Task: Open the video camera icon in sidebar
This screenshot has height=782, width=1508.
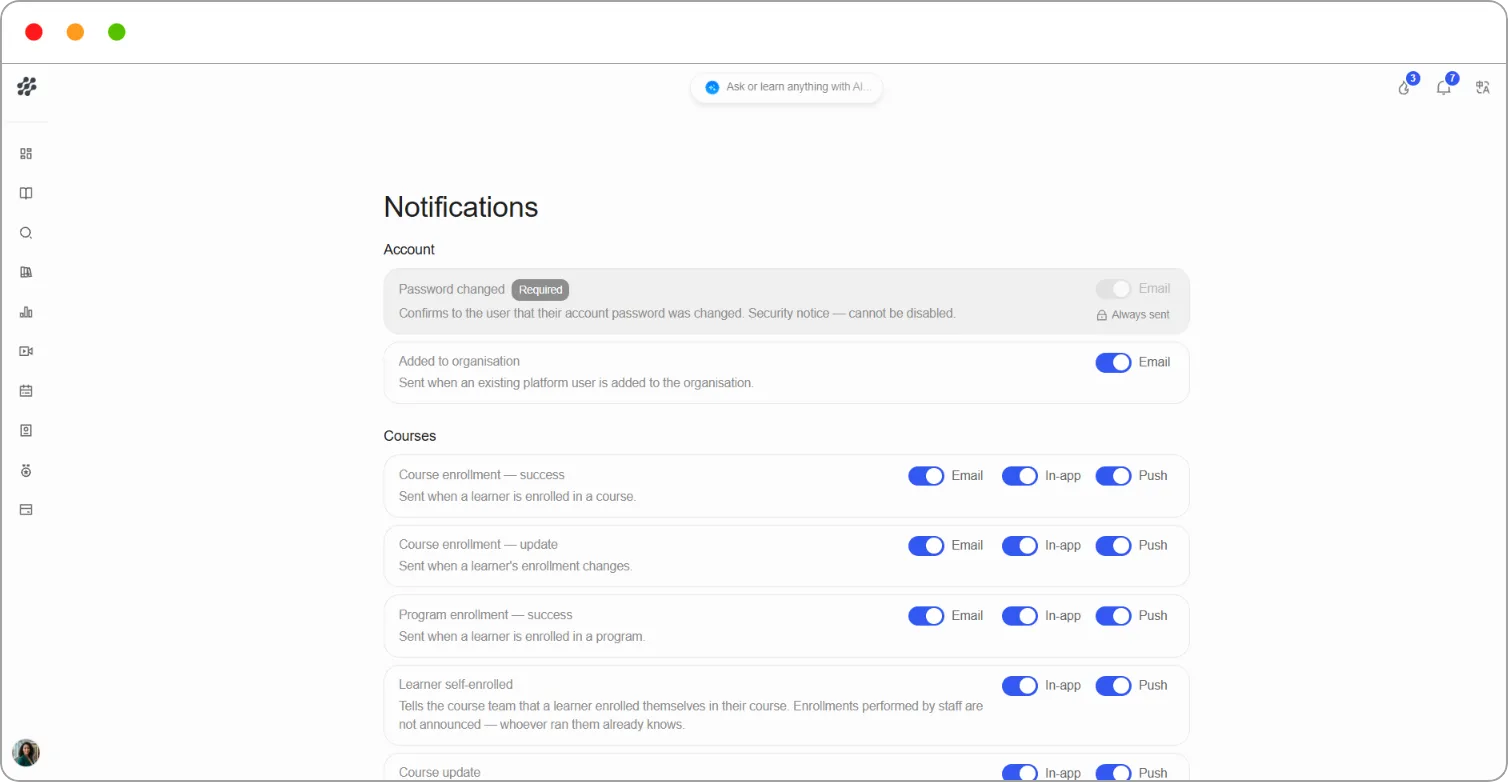Action: tap(26, 351)
